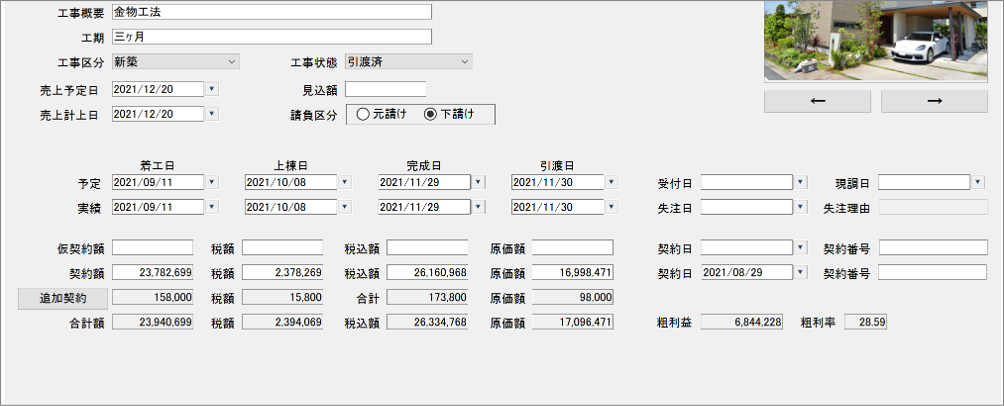The image size is (1004, 406).
Task: Click the 工事概要 field containing 金物工法
Action: [271, 12]
